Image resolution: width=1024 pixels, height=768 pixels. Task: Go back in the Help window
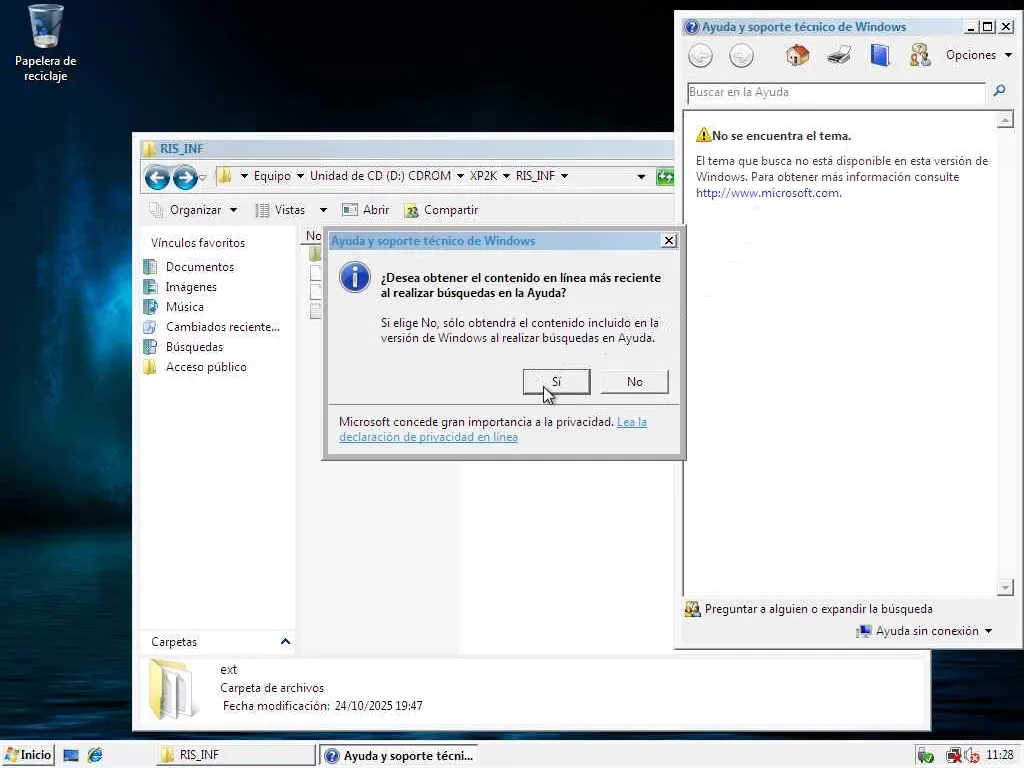701,56
